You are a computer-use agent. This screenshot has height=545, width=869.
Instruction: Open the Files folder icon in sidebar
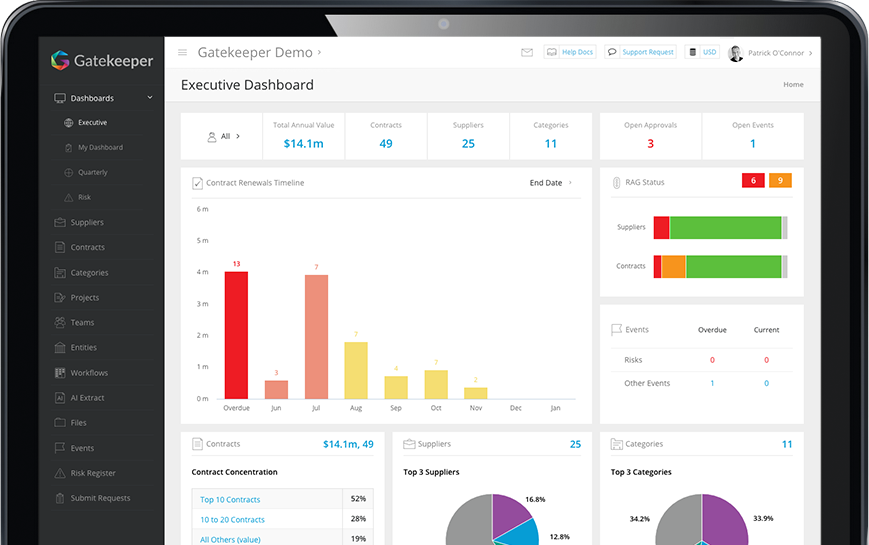tap(60, 423)
